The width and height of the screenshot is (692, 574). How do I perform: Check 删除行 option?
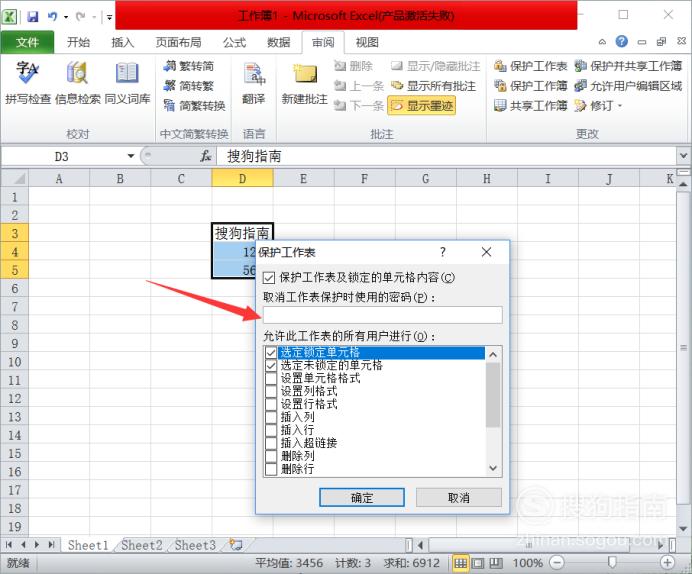(271, 469)
